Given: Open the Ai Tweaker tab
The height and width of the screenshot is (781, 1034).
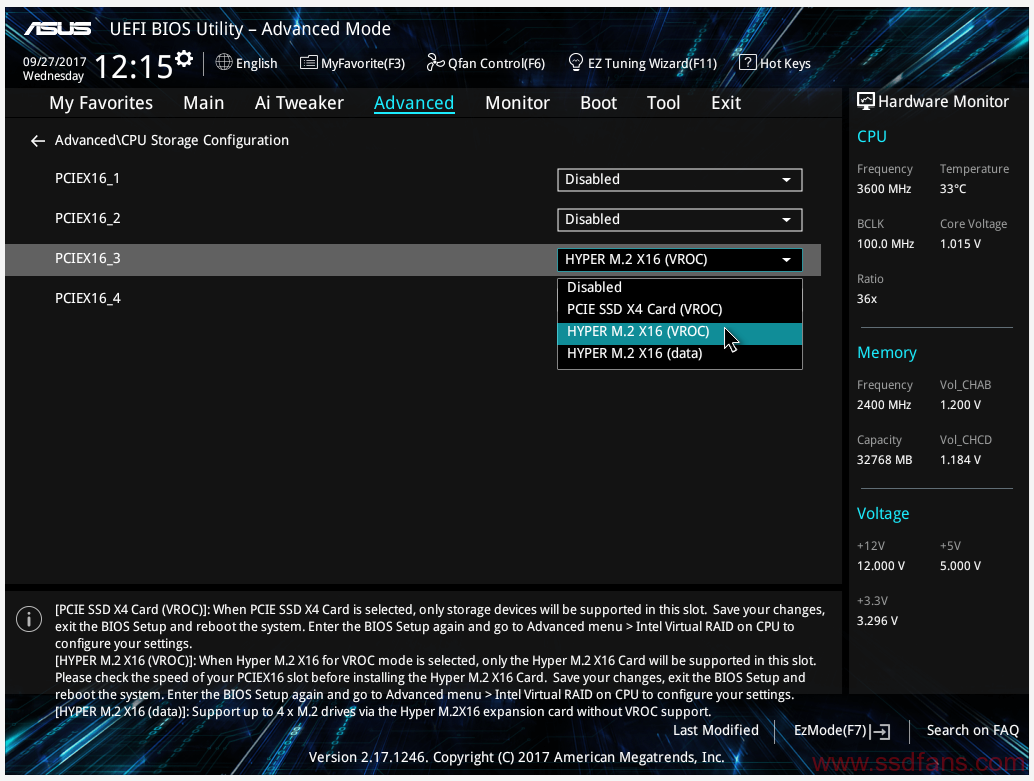Looking at the screenshot, I should click(299, 103).
